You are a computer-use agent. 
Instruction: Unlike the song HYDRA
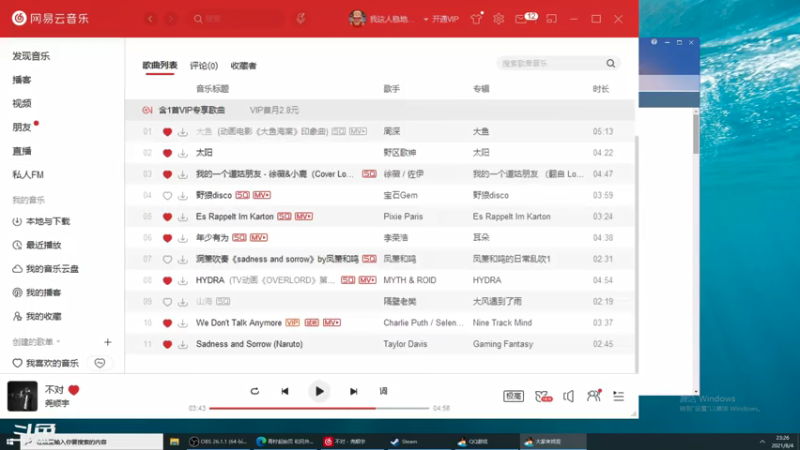point(167,281)
